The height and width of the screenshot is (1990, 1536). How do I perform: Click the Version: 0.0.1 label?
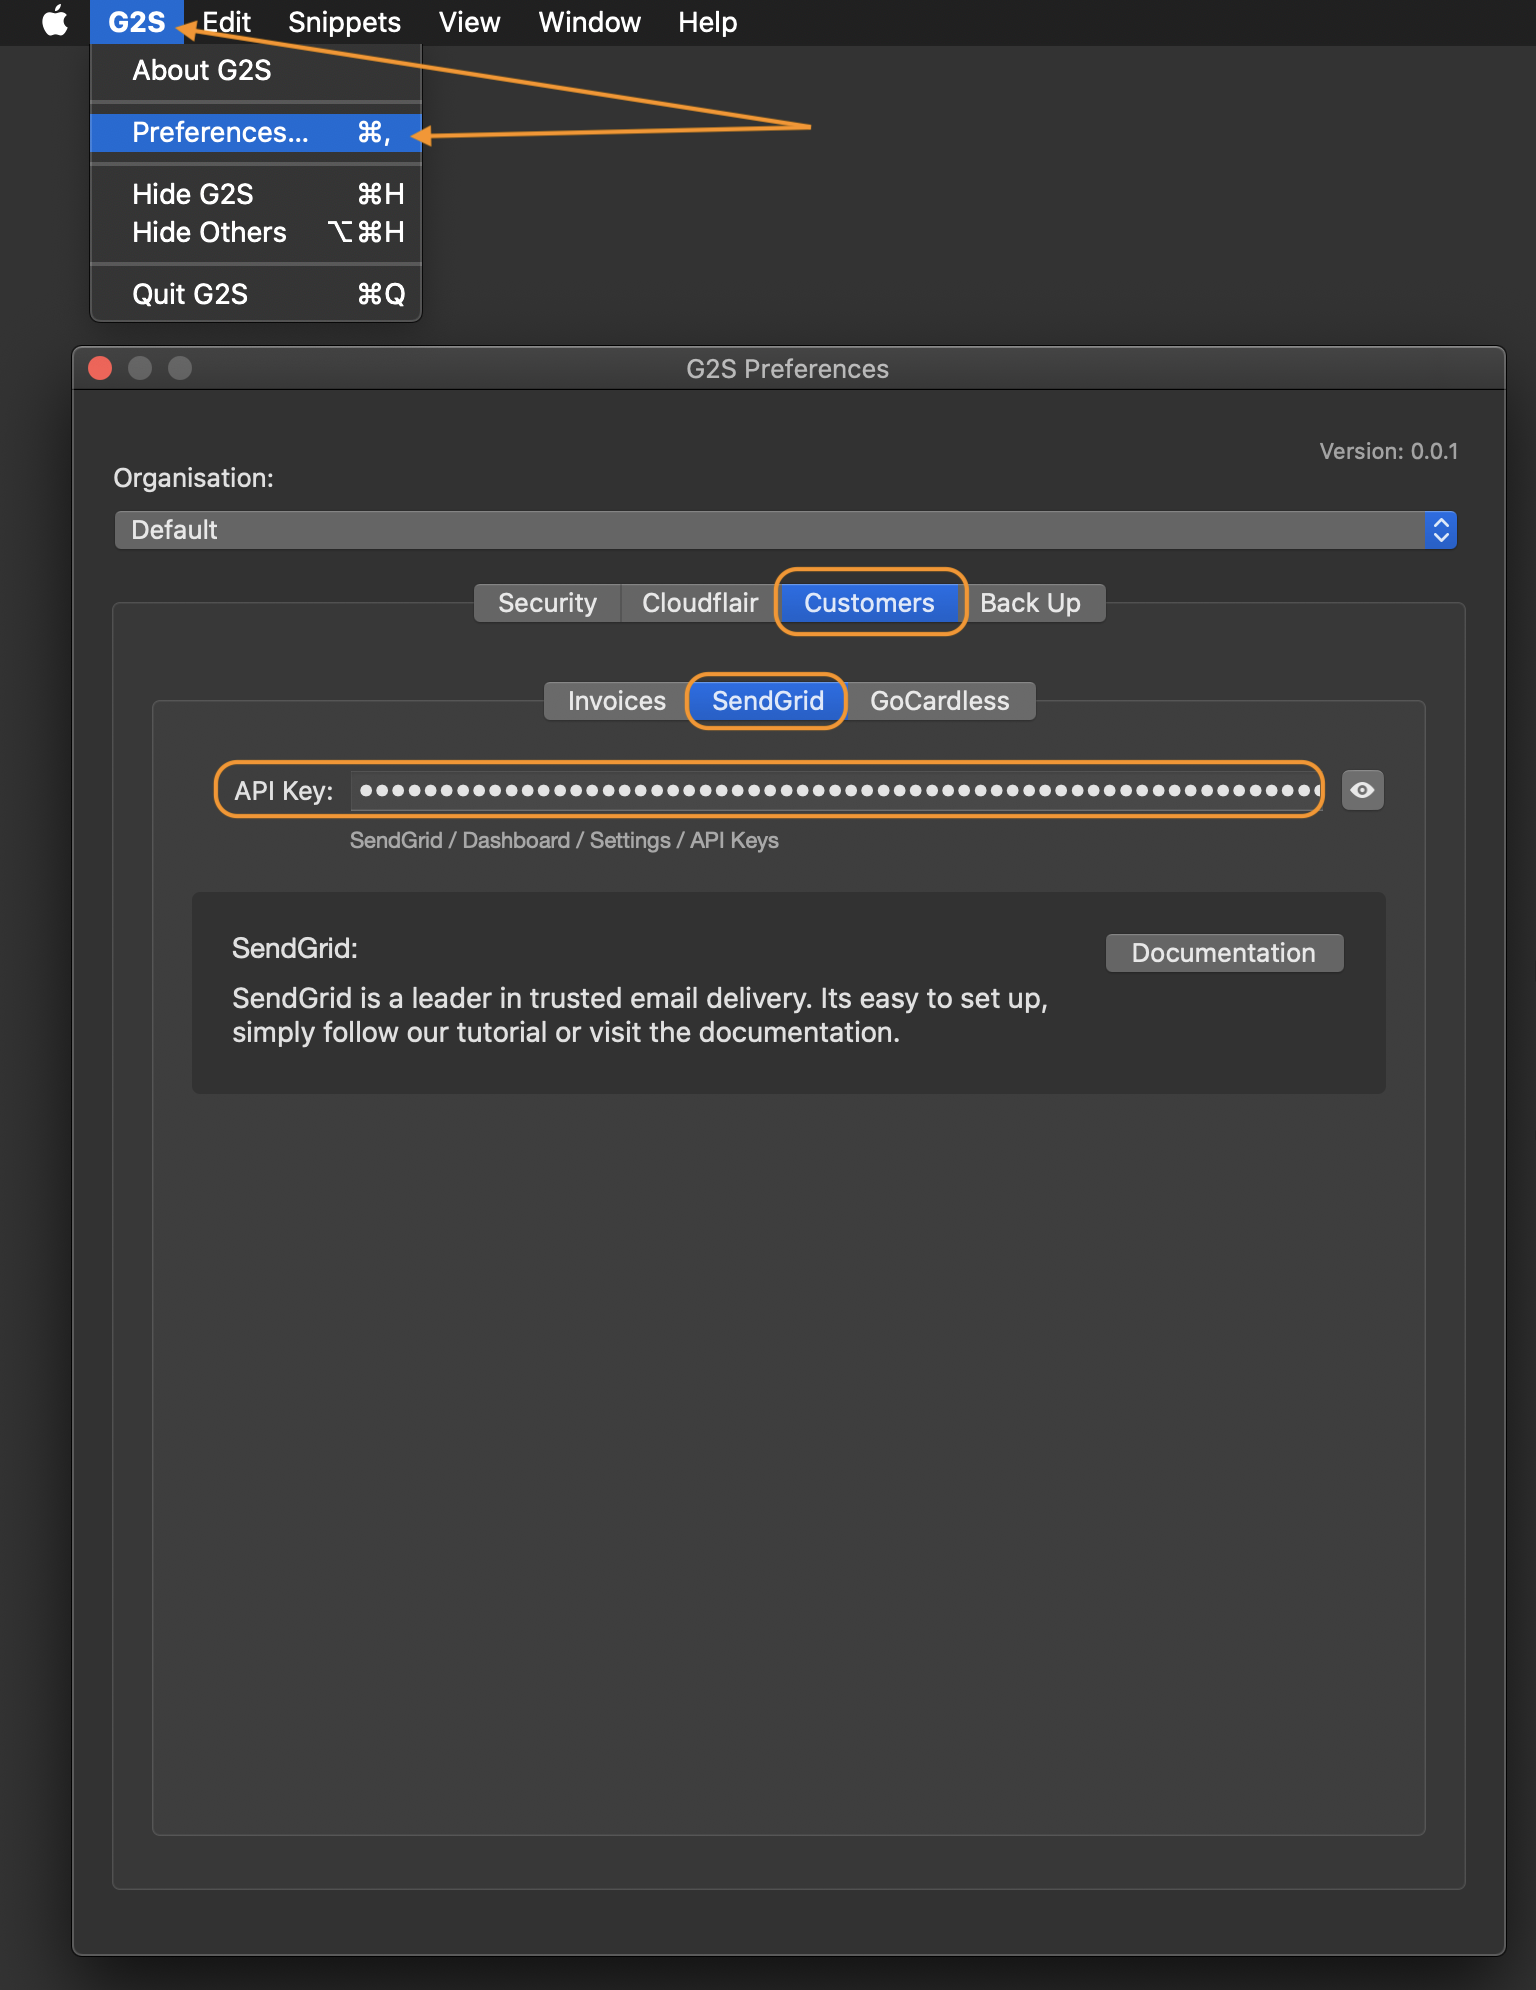tap(1388, 451)
